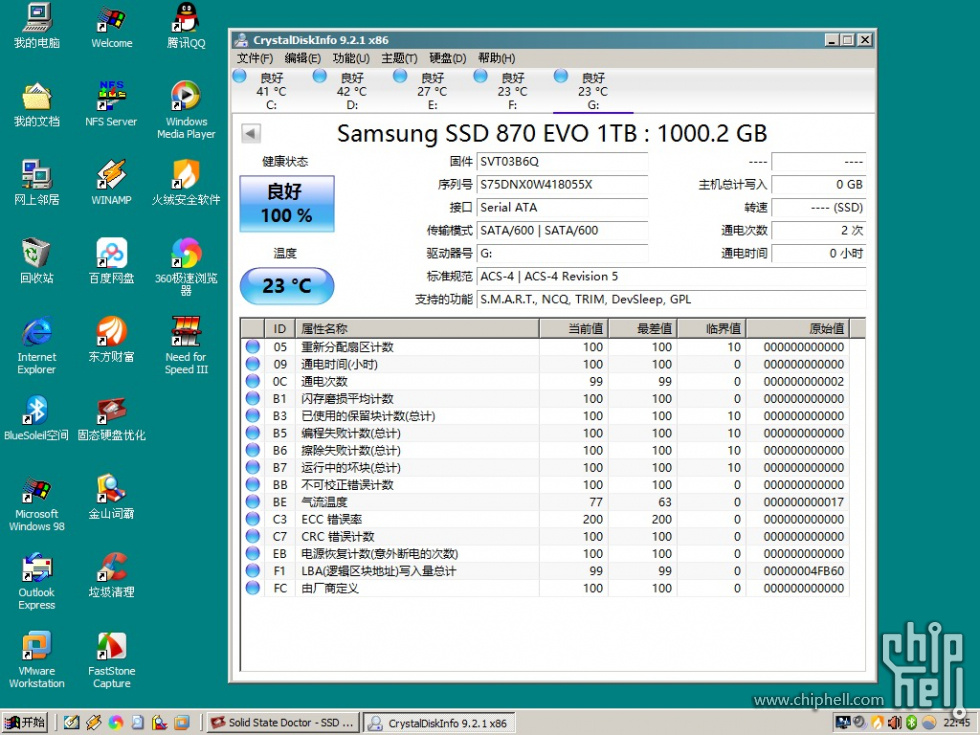
Task: Click the status circle of row 09
Action: pyautogui.click(x=252, y=364)
